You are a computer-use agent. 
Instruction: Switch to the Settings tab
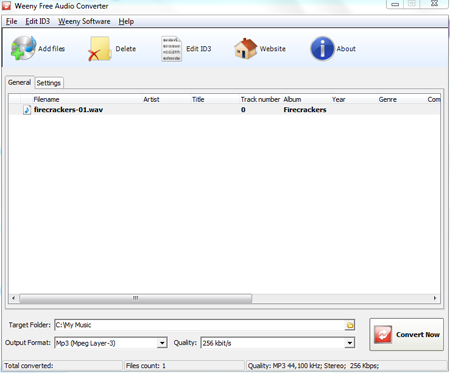click(49, 83)
